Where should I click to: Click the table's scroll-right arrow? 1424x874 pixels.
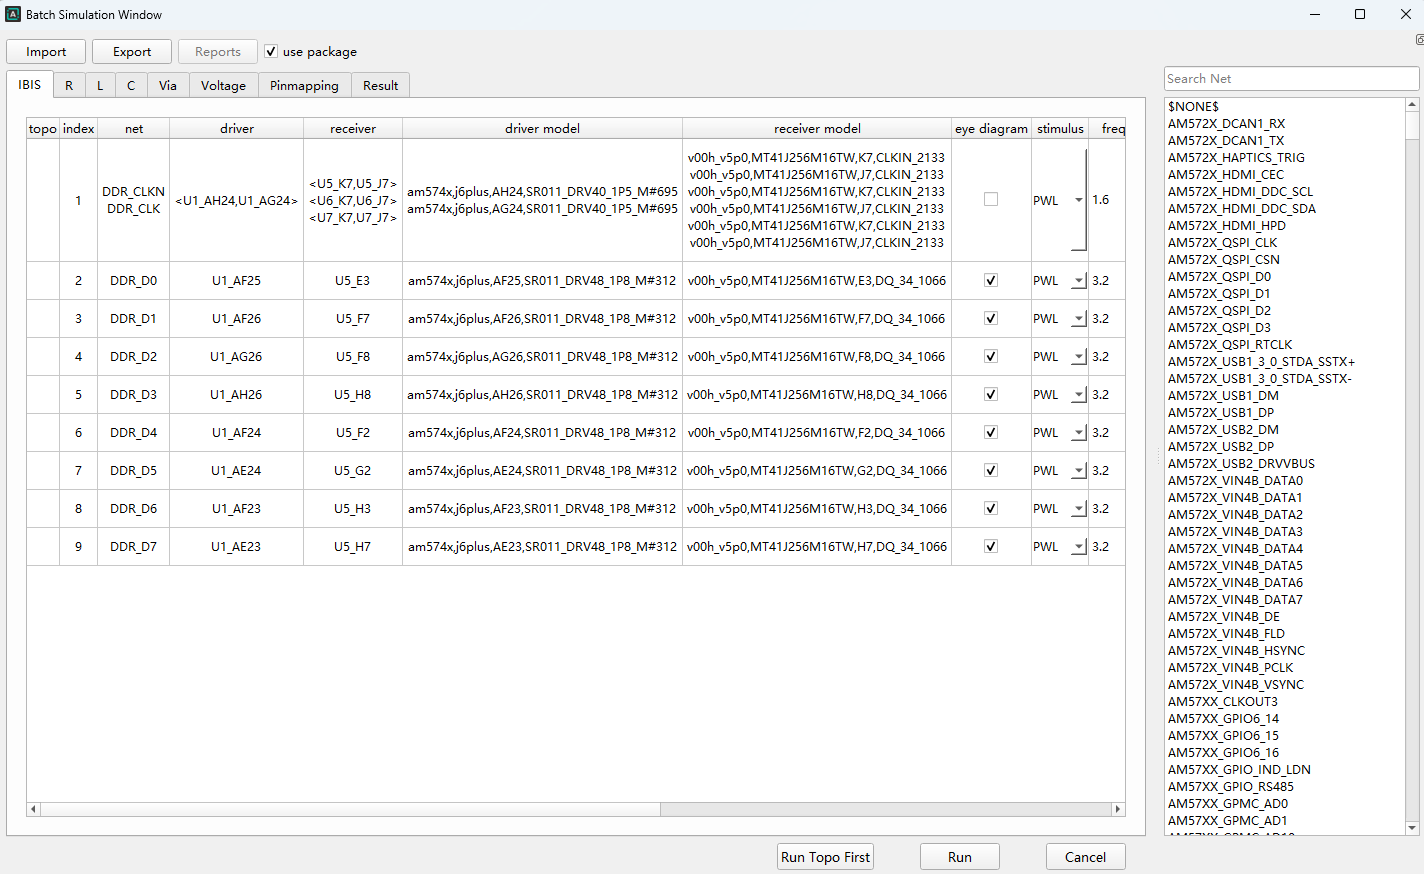(x=1118, y=809)
